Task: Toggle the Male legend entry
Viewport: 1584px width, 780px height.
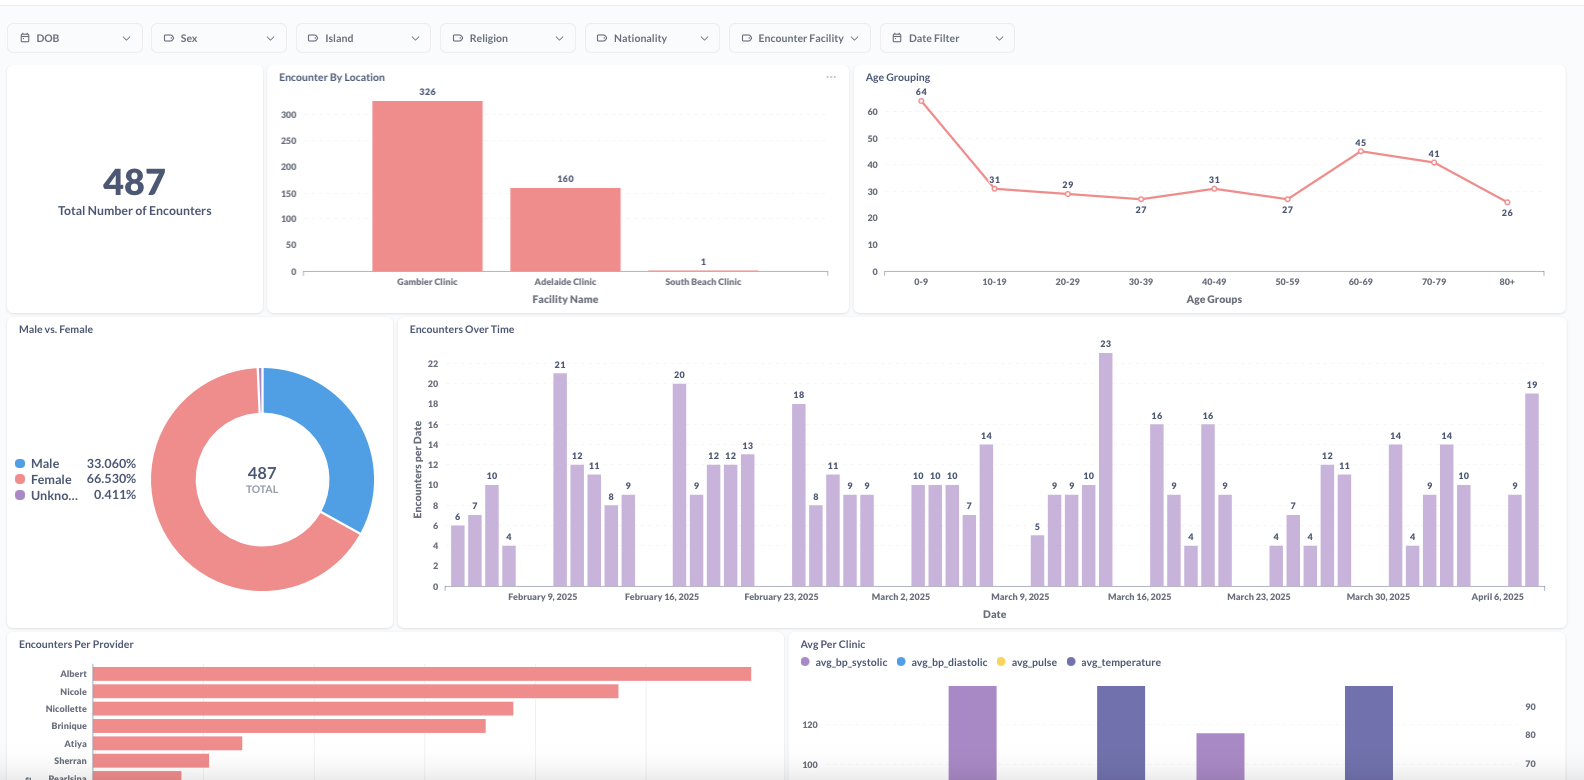Action: [x=45, y=464]
